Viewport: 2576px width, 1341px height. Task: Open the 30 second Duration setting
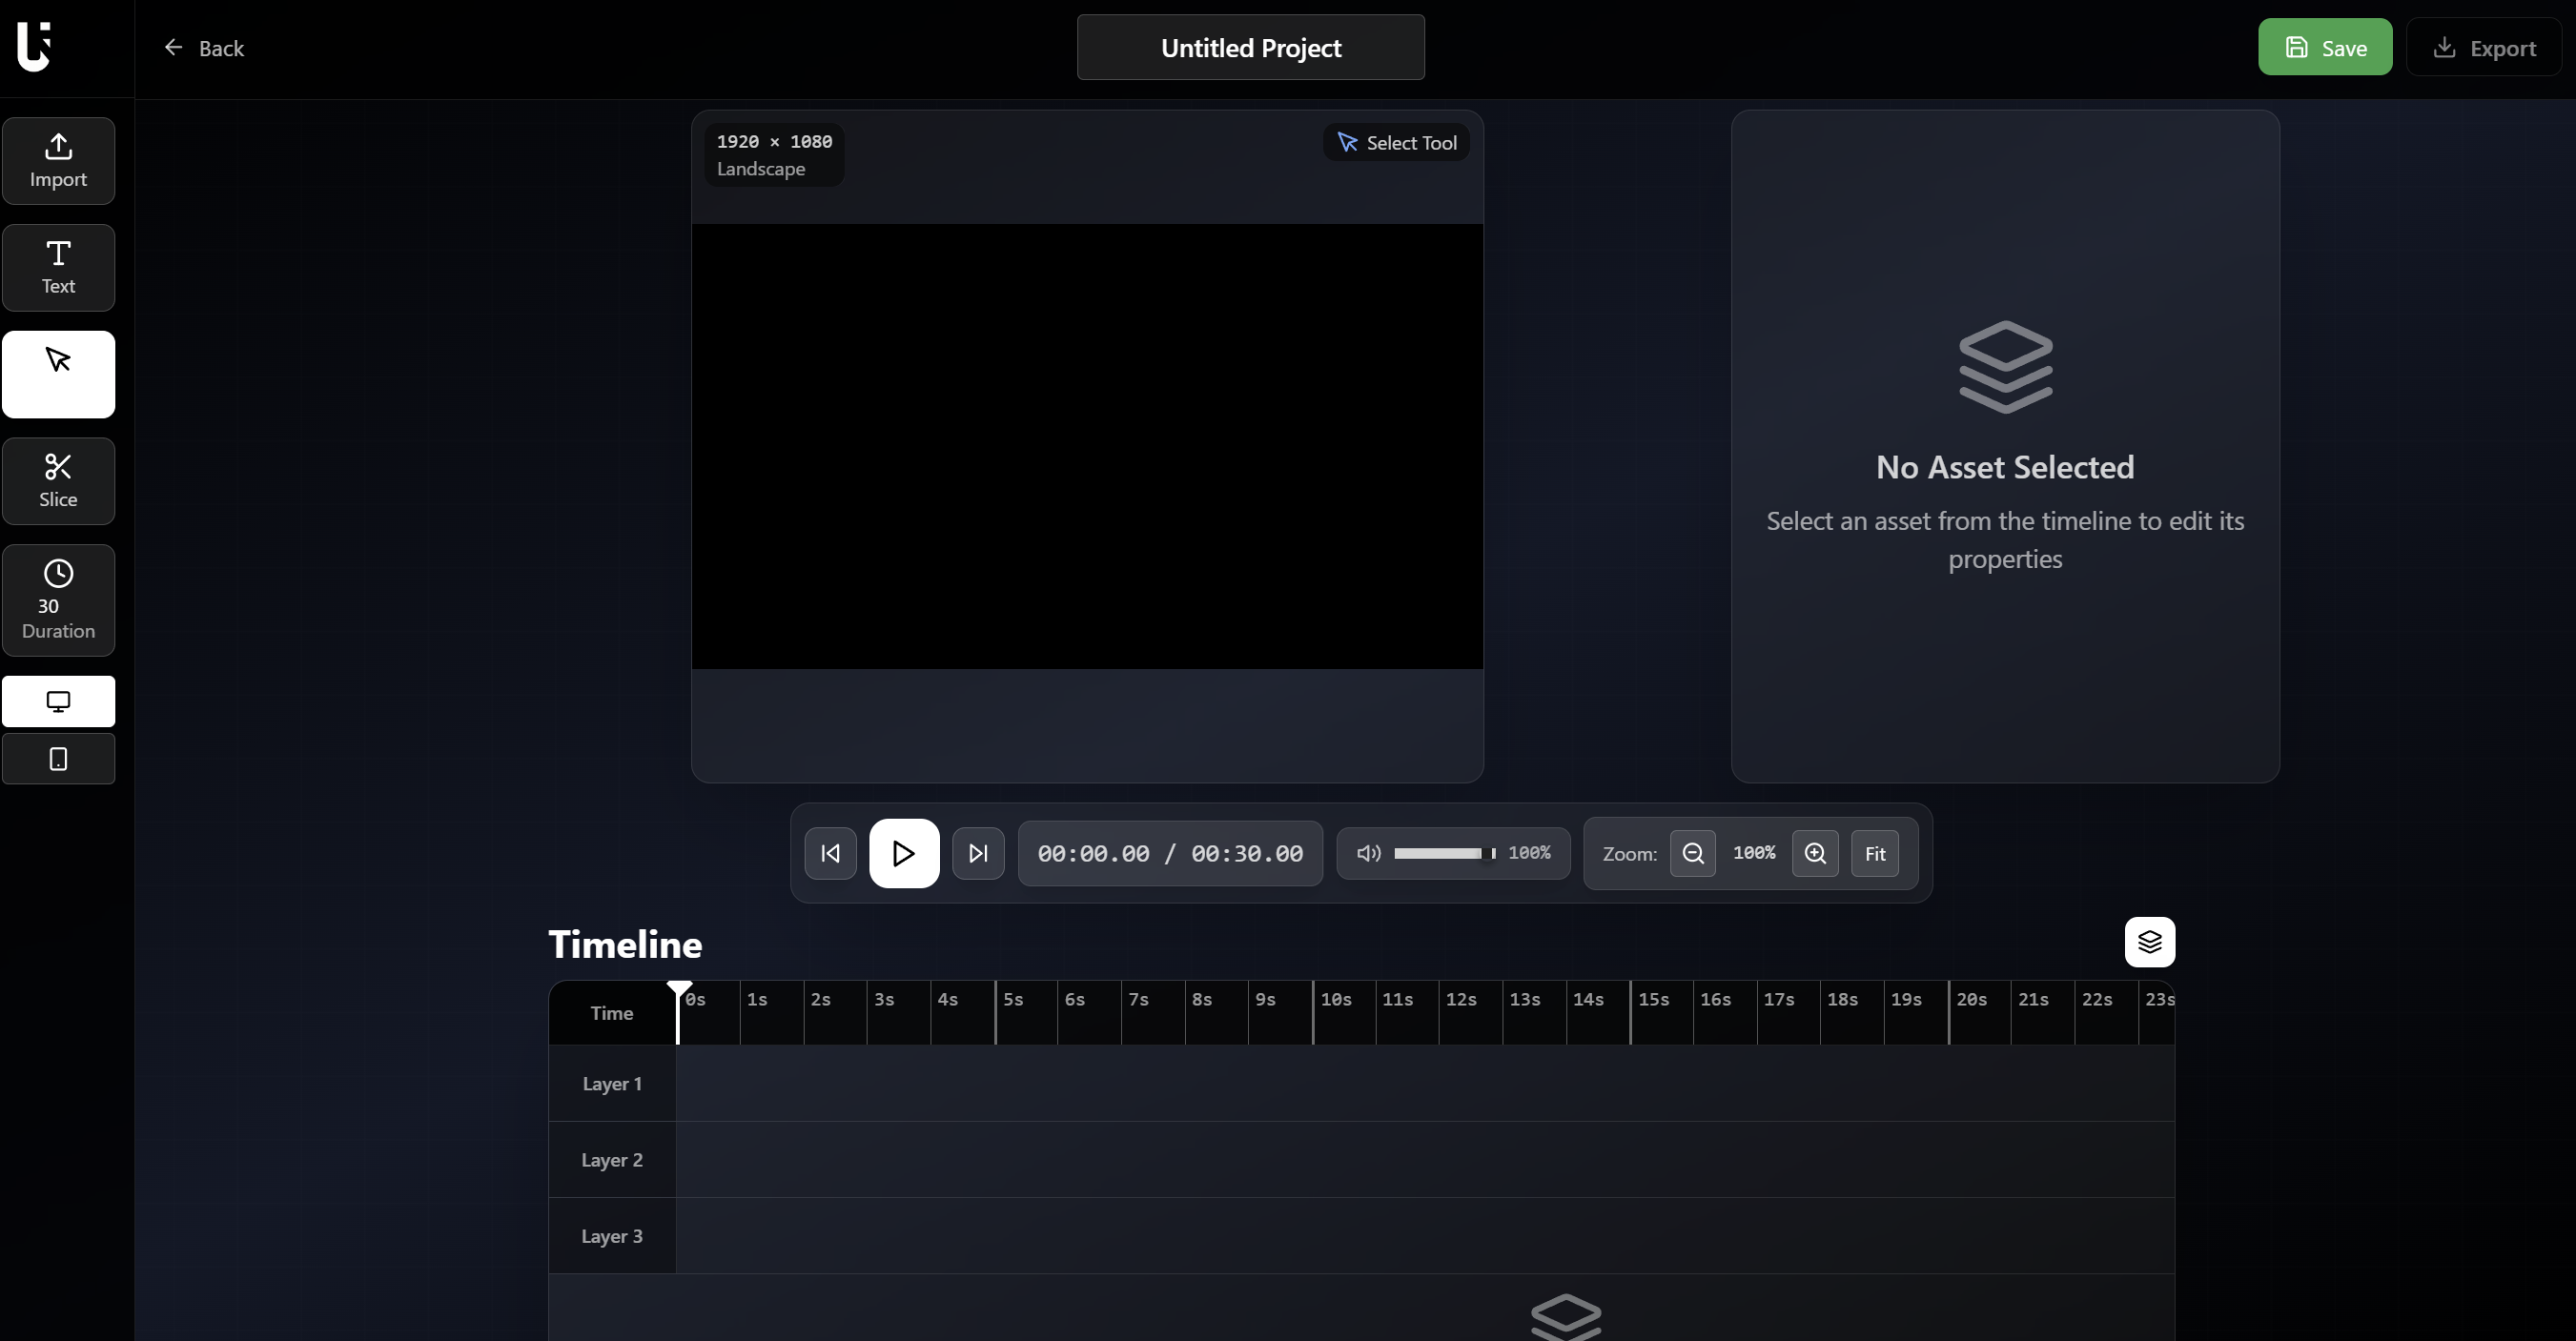coord(59,600)
